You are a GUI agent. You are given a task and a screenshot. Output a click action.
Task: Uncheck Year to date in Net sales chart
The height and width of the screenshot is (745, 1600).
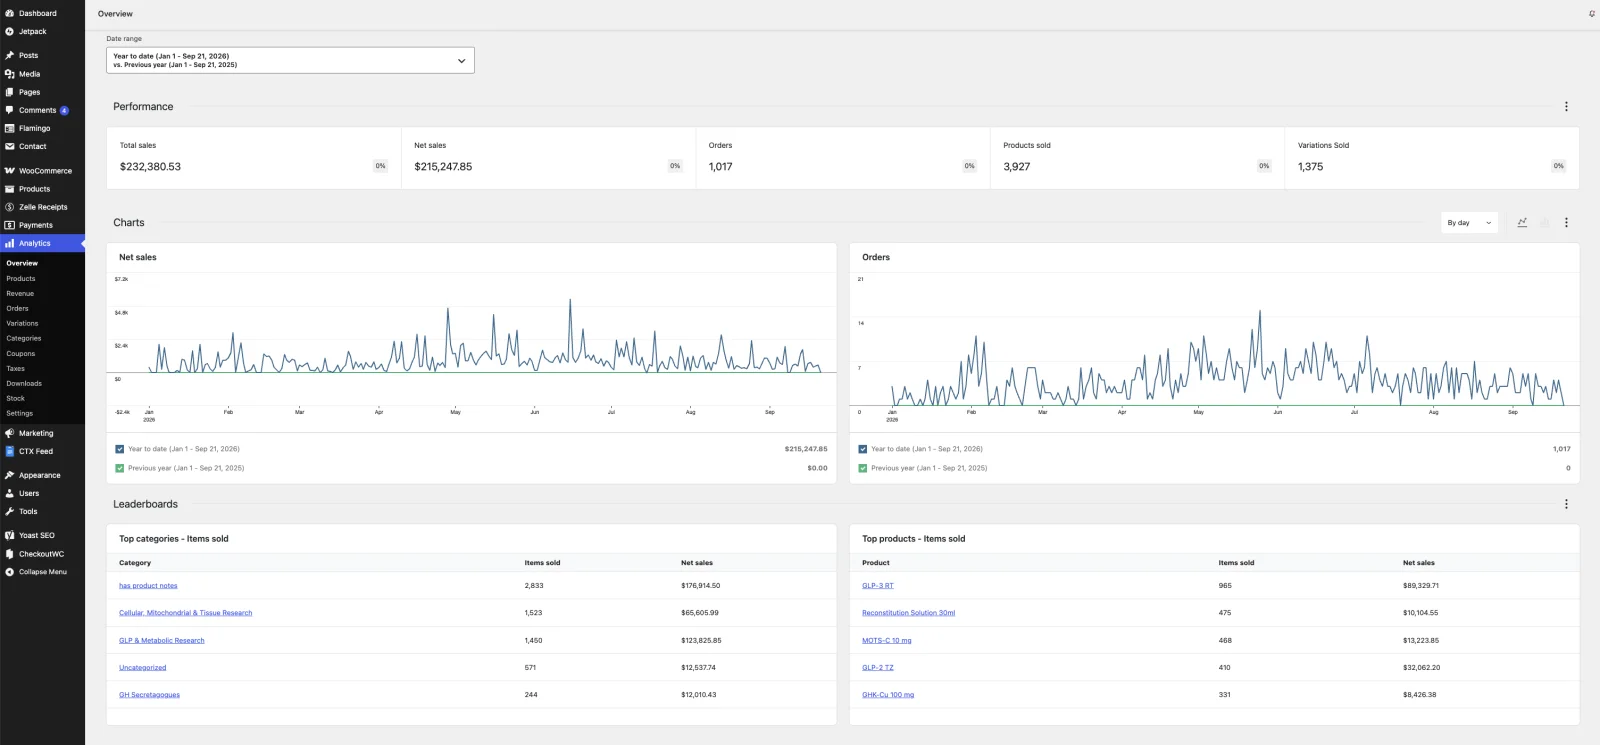(120, 449)
